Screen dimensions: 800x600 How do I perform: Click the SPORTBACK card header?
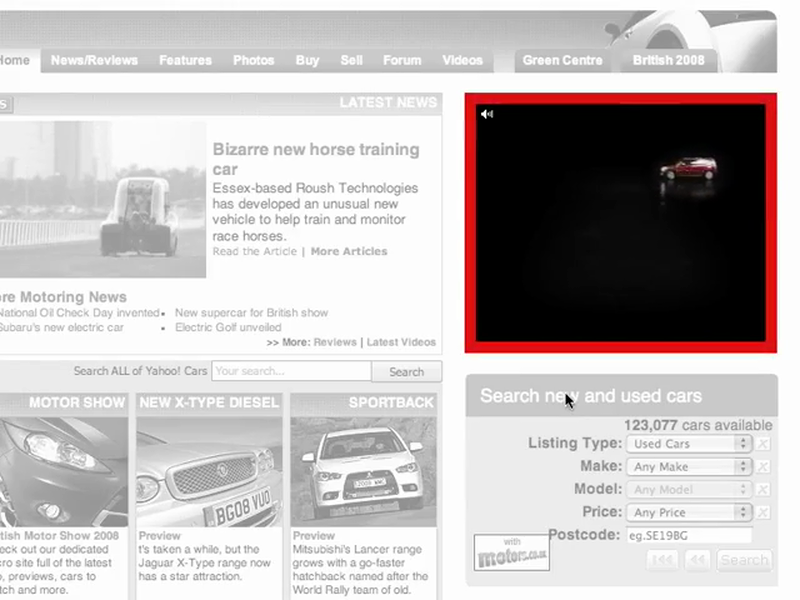coord(363,403)
